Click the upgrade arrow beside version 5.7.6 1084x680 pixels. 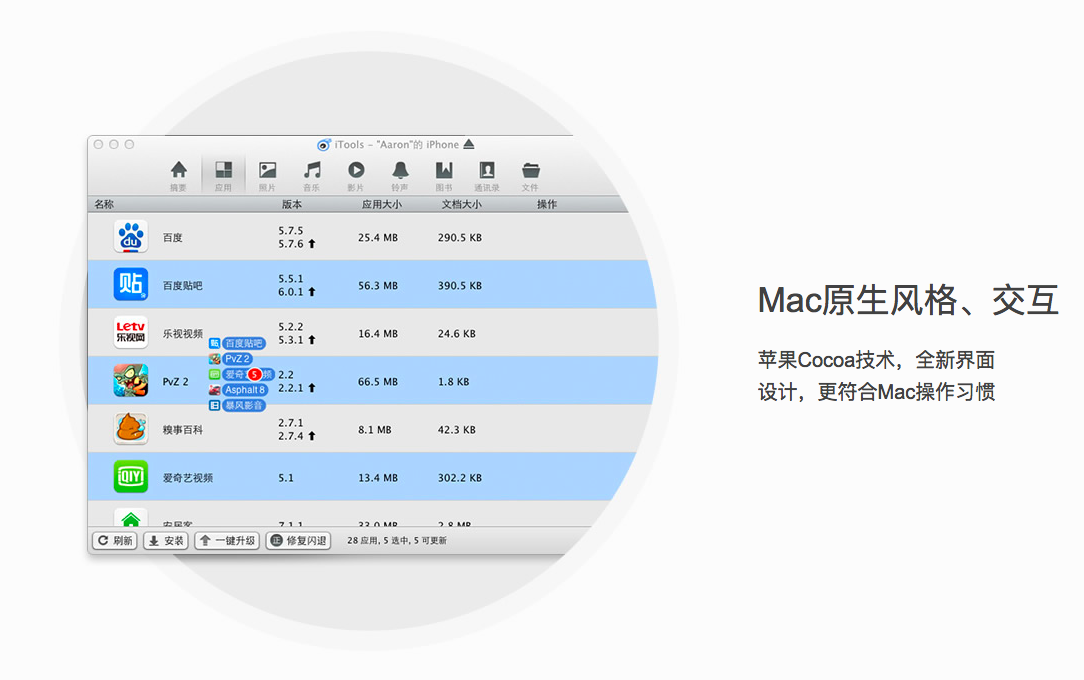click(312, 244)
